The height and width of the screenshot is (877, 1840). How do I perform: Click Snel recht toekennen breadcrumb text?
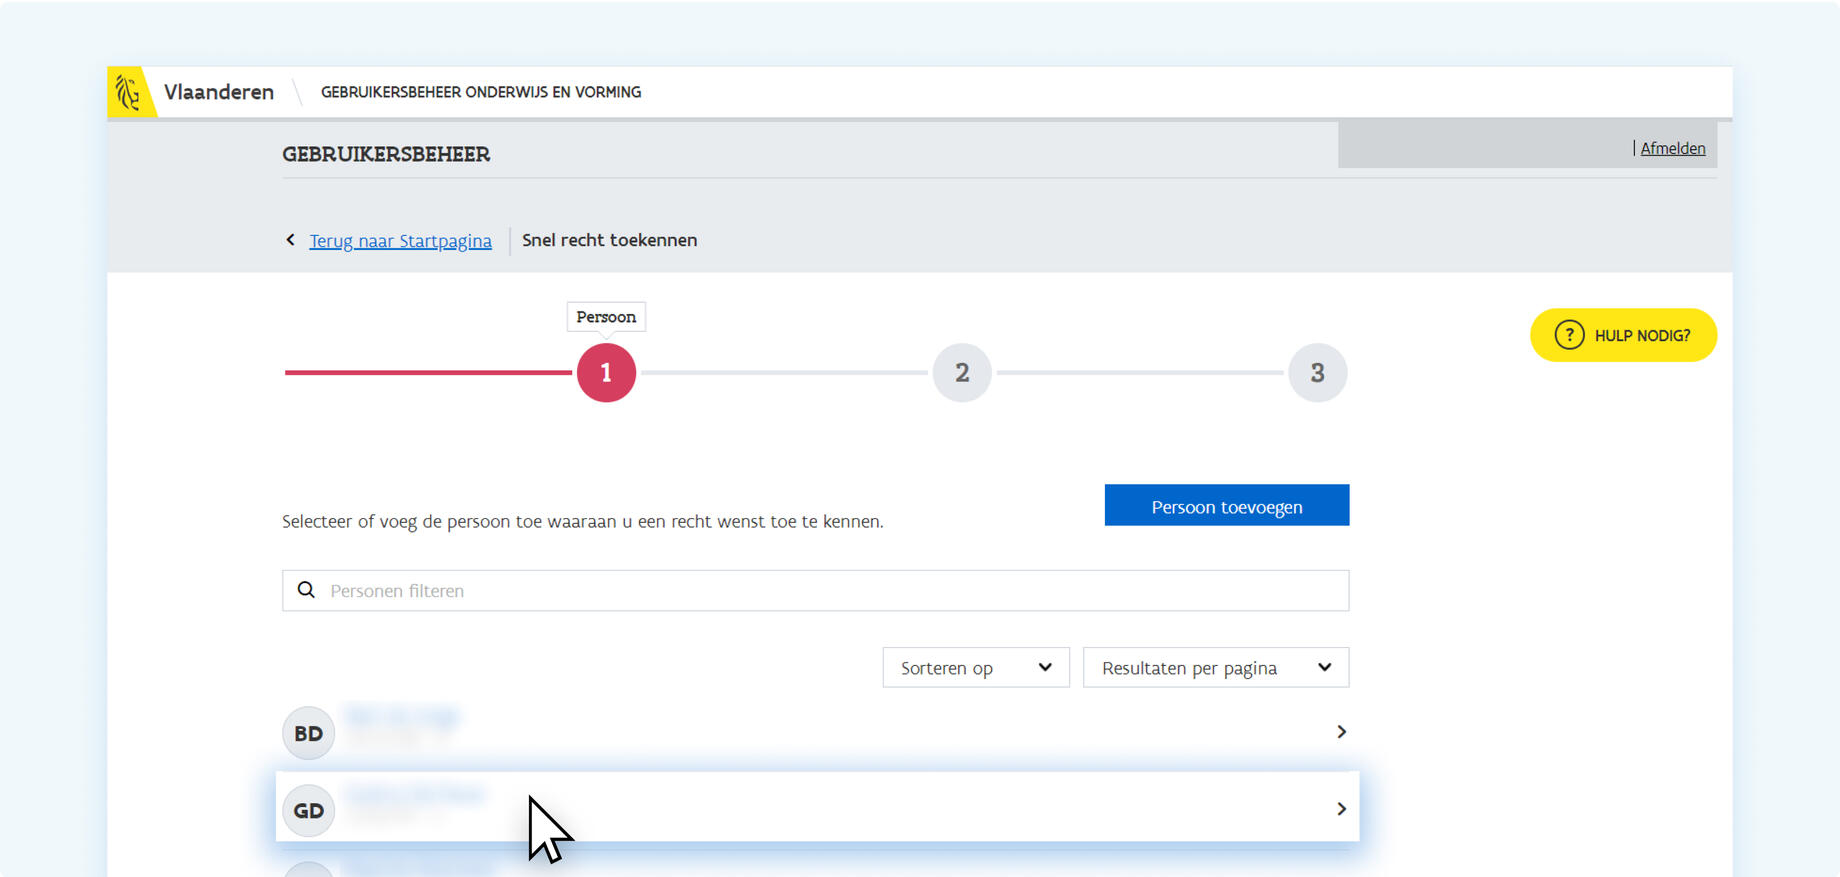(x=609, y=240)
